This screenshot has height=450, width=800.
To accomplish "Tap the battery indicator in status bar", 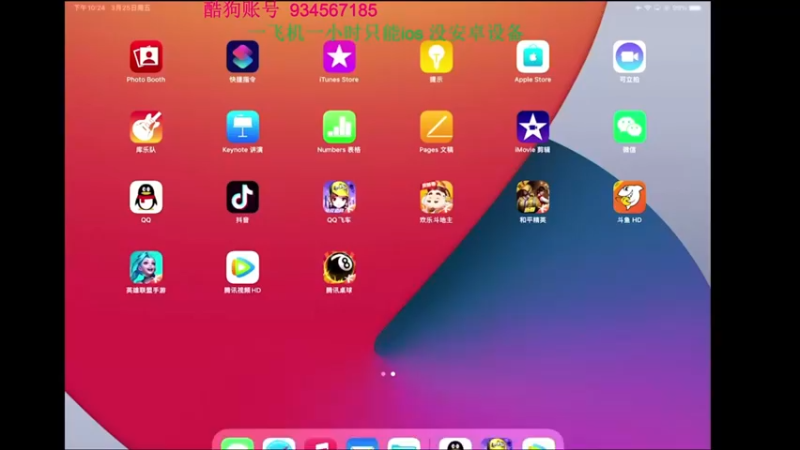I will tap(695, 8).
